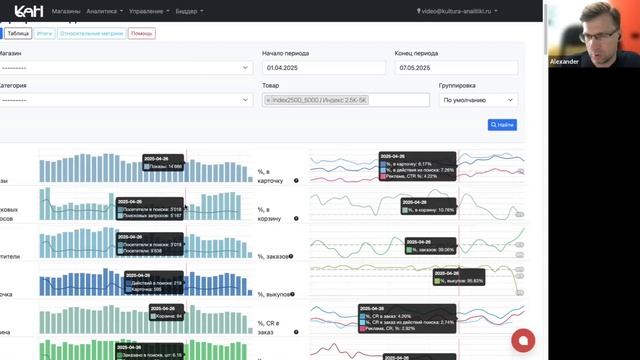Screen dimensions: 640x360
Task: Switch to the Таблица tab
Action: pos(18,33)
